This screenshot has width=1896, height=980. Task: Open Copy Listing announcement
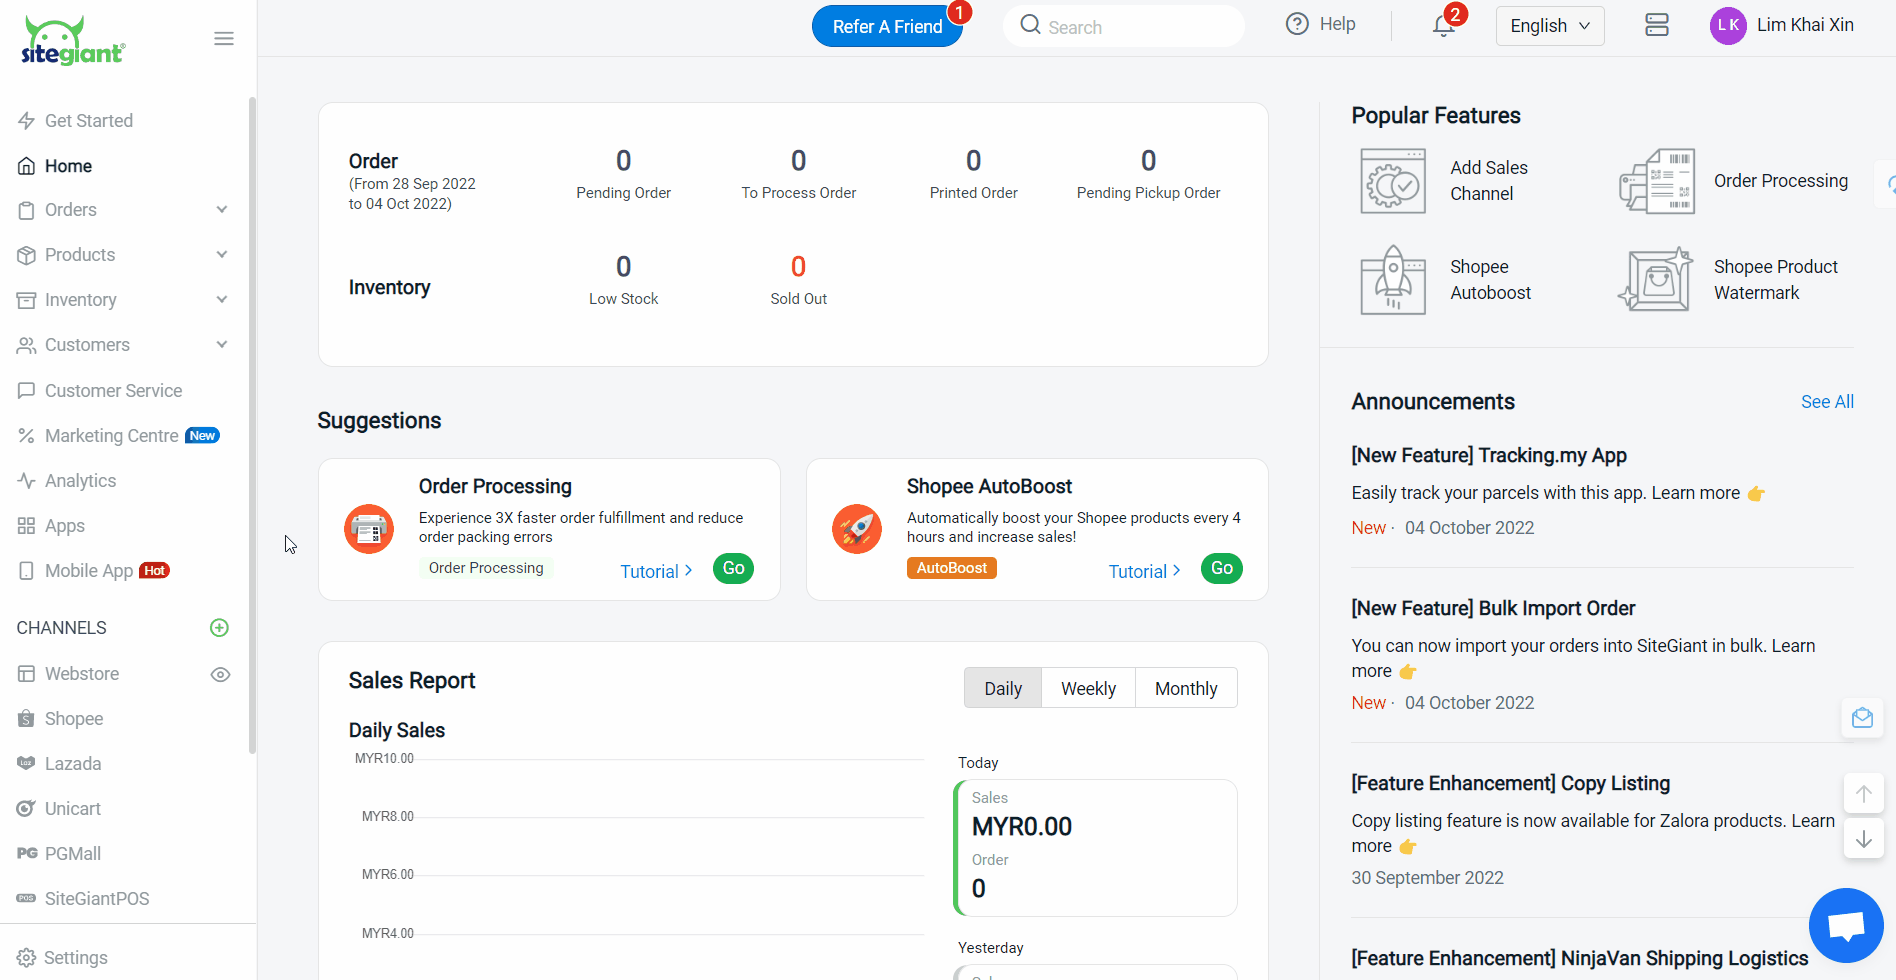coord(1510,783)
